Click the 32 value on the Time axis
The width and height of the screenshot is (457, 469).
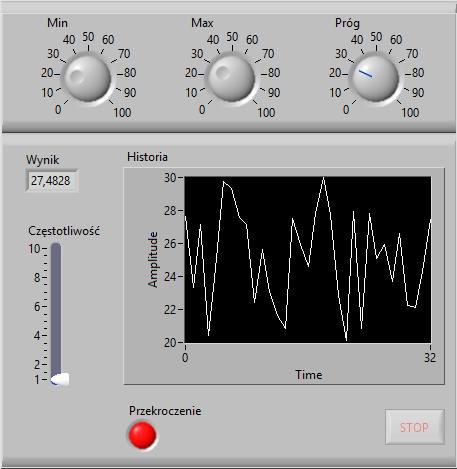pos(430,358)
